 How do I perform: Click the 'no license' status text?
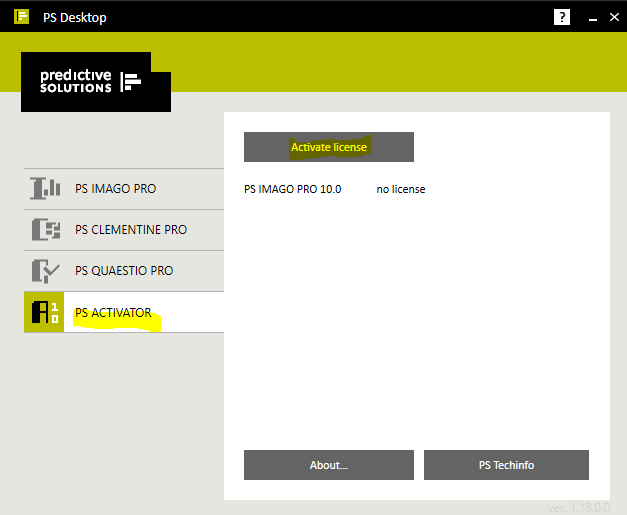pos(401,189)
